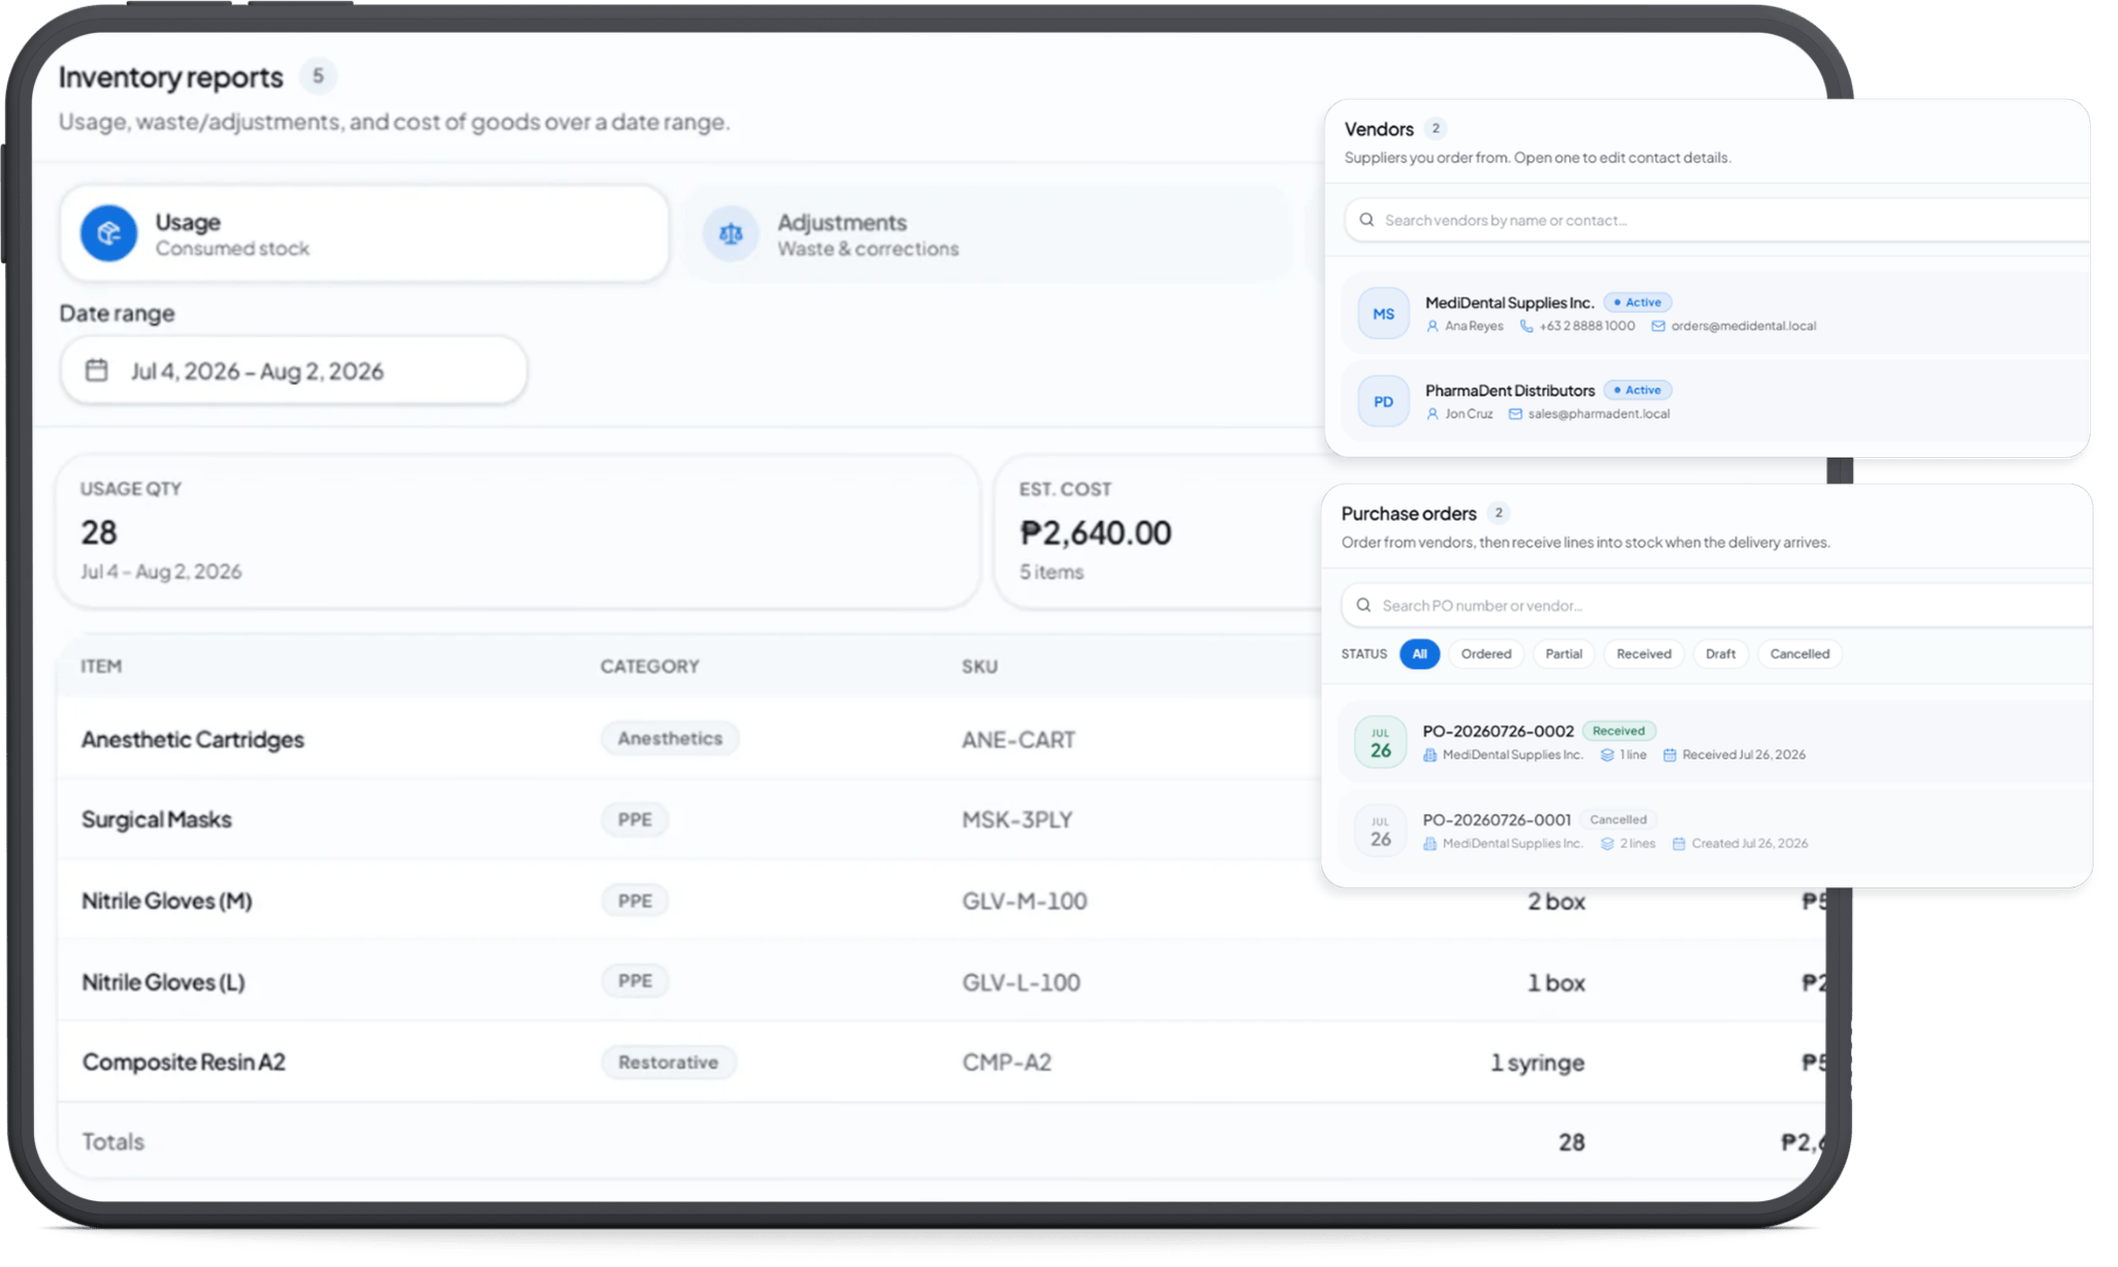
Task: Filter purchase orders by Draft status
Action: (1720, 654)
